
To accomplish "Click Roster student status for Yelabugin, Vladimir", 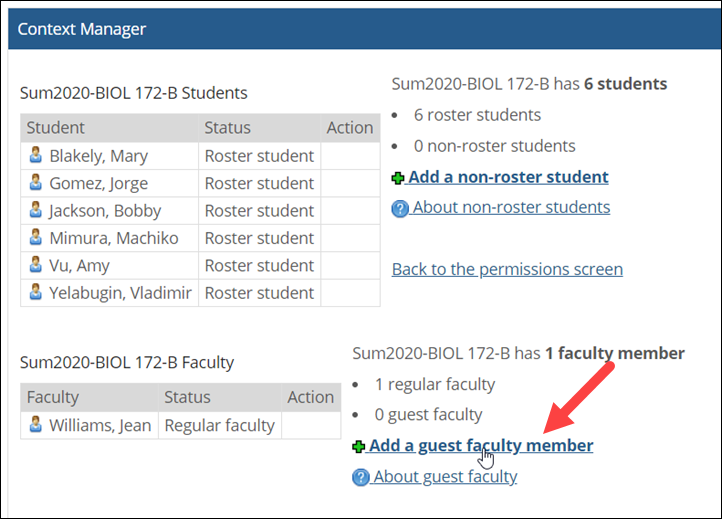I will coord(259,292).
